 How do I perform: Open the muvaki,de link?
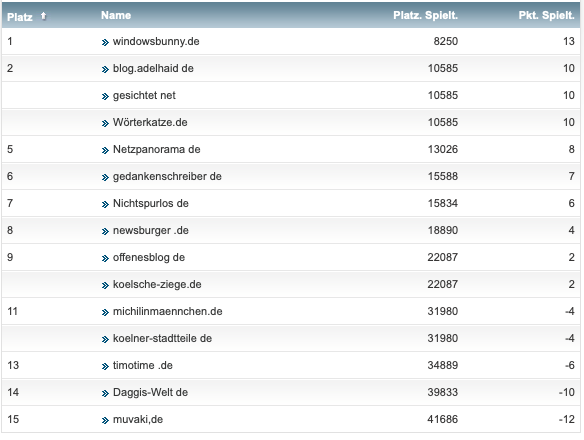coord(138,420)
